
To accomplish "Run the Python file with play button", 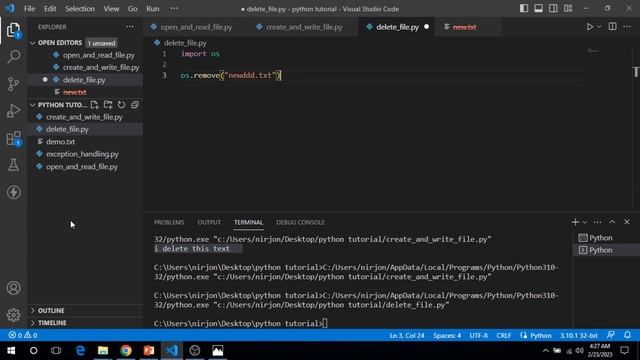I will click(x=590, y=27).
